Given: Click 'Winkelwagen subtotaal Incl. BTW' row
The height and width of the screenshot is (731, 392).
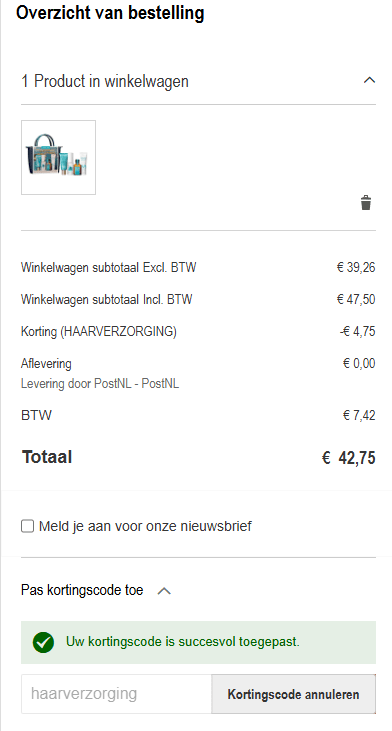Looking at the screenshot, I should (198, 299).
